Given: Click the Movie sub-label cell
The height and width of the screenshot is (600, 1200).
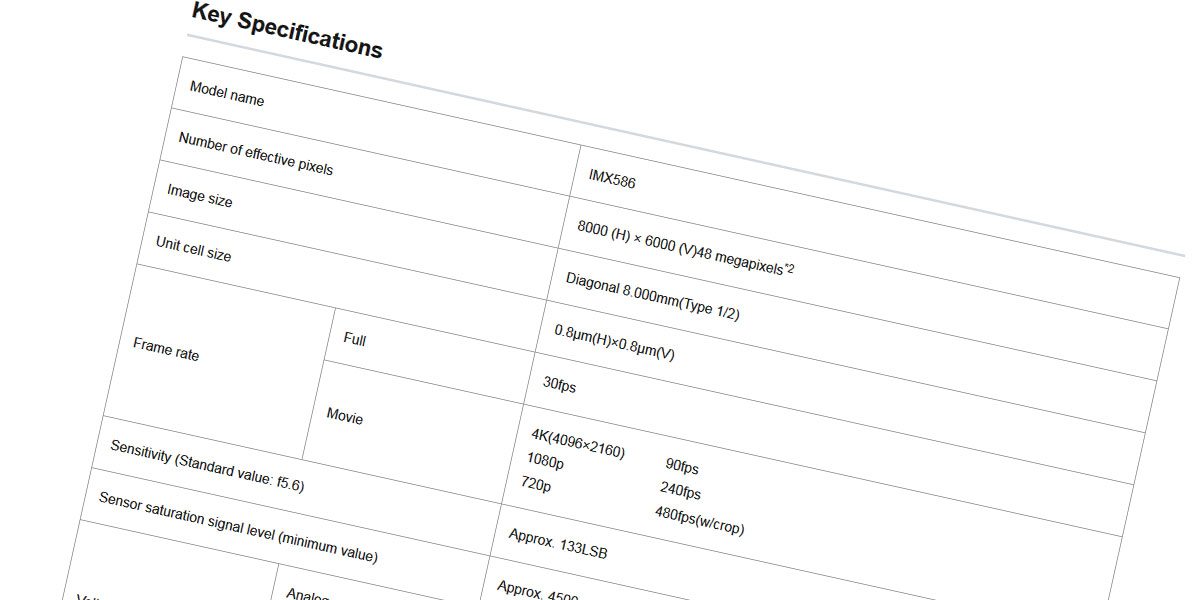Looking at the screenshot, I should [345, 415].
